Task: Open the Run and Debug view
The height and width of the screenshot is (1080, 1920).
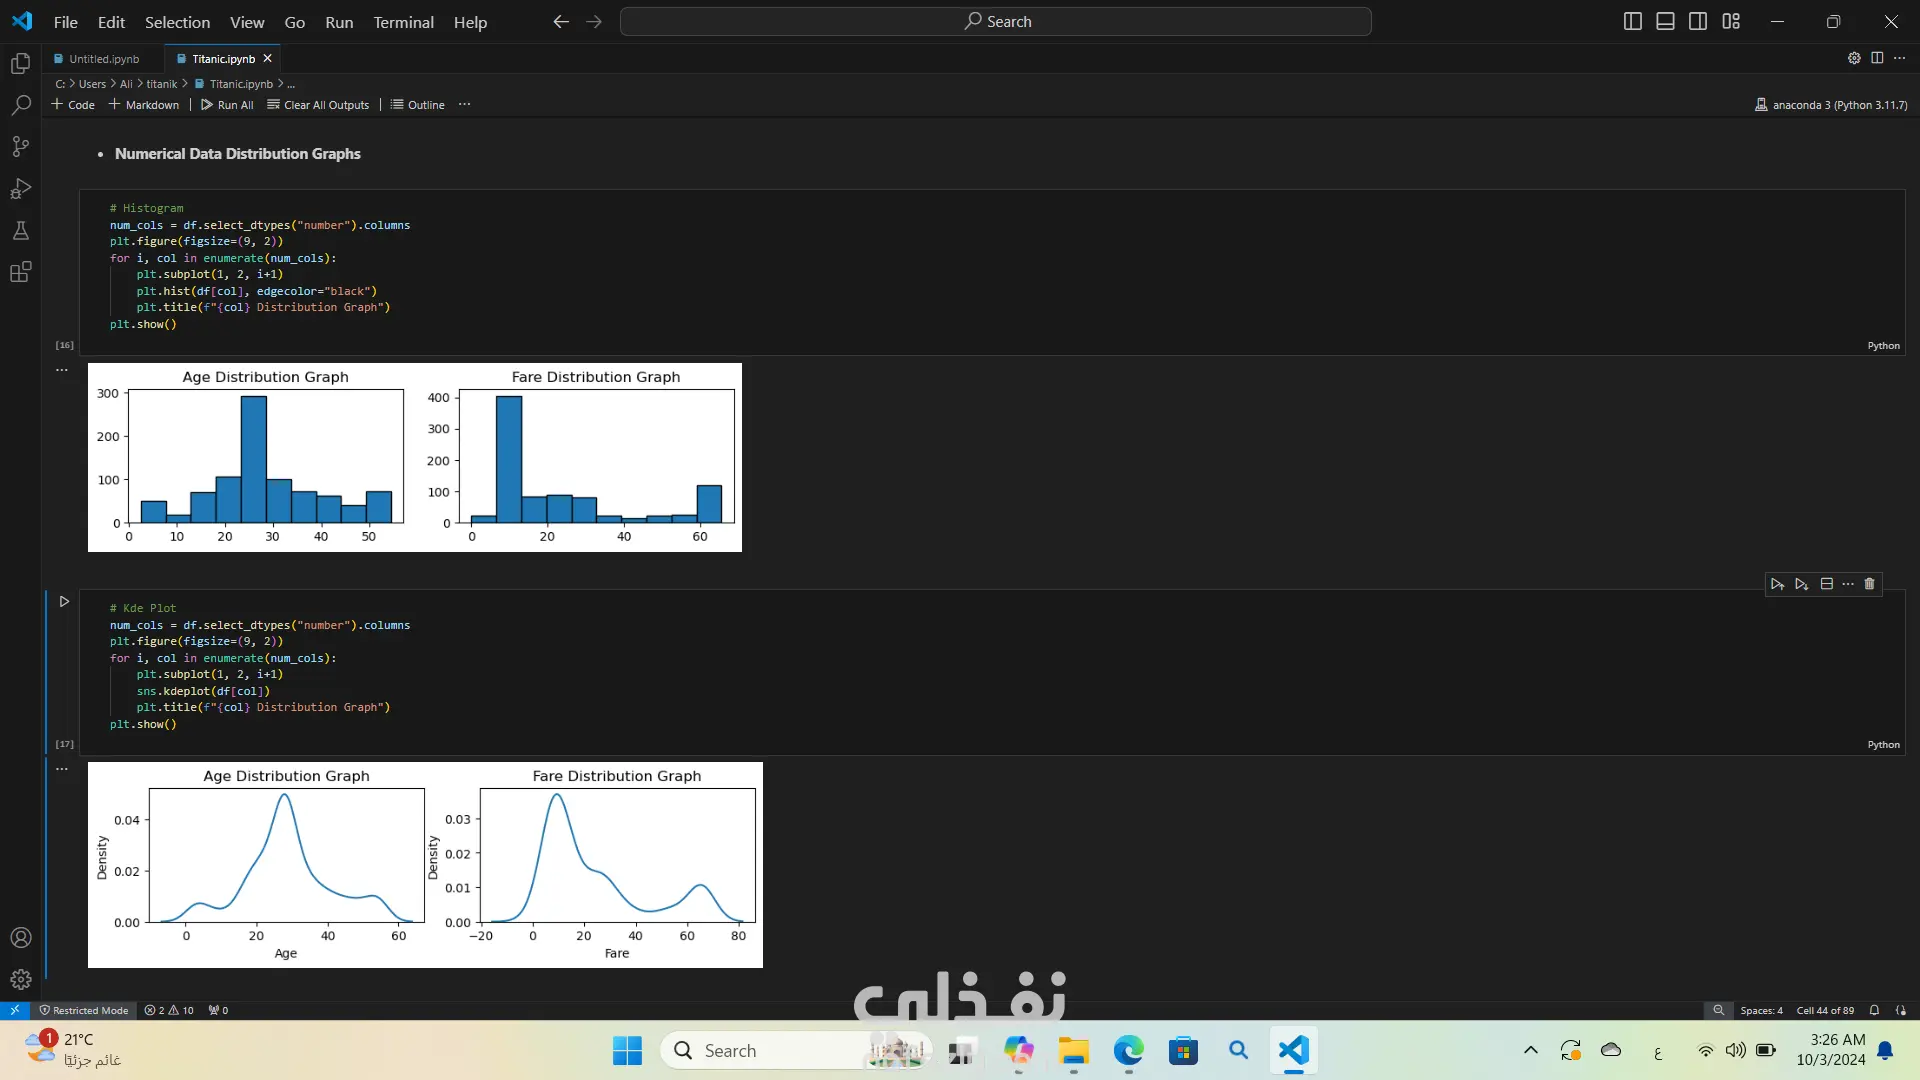Action: coord(21,189)
